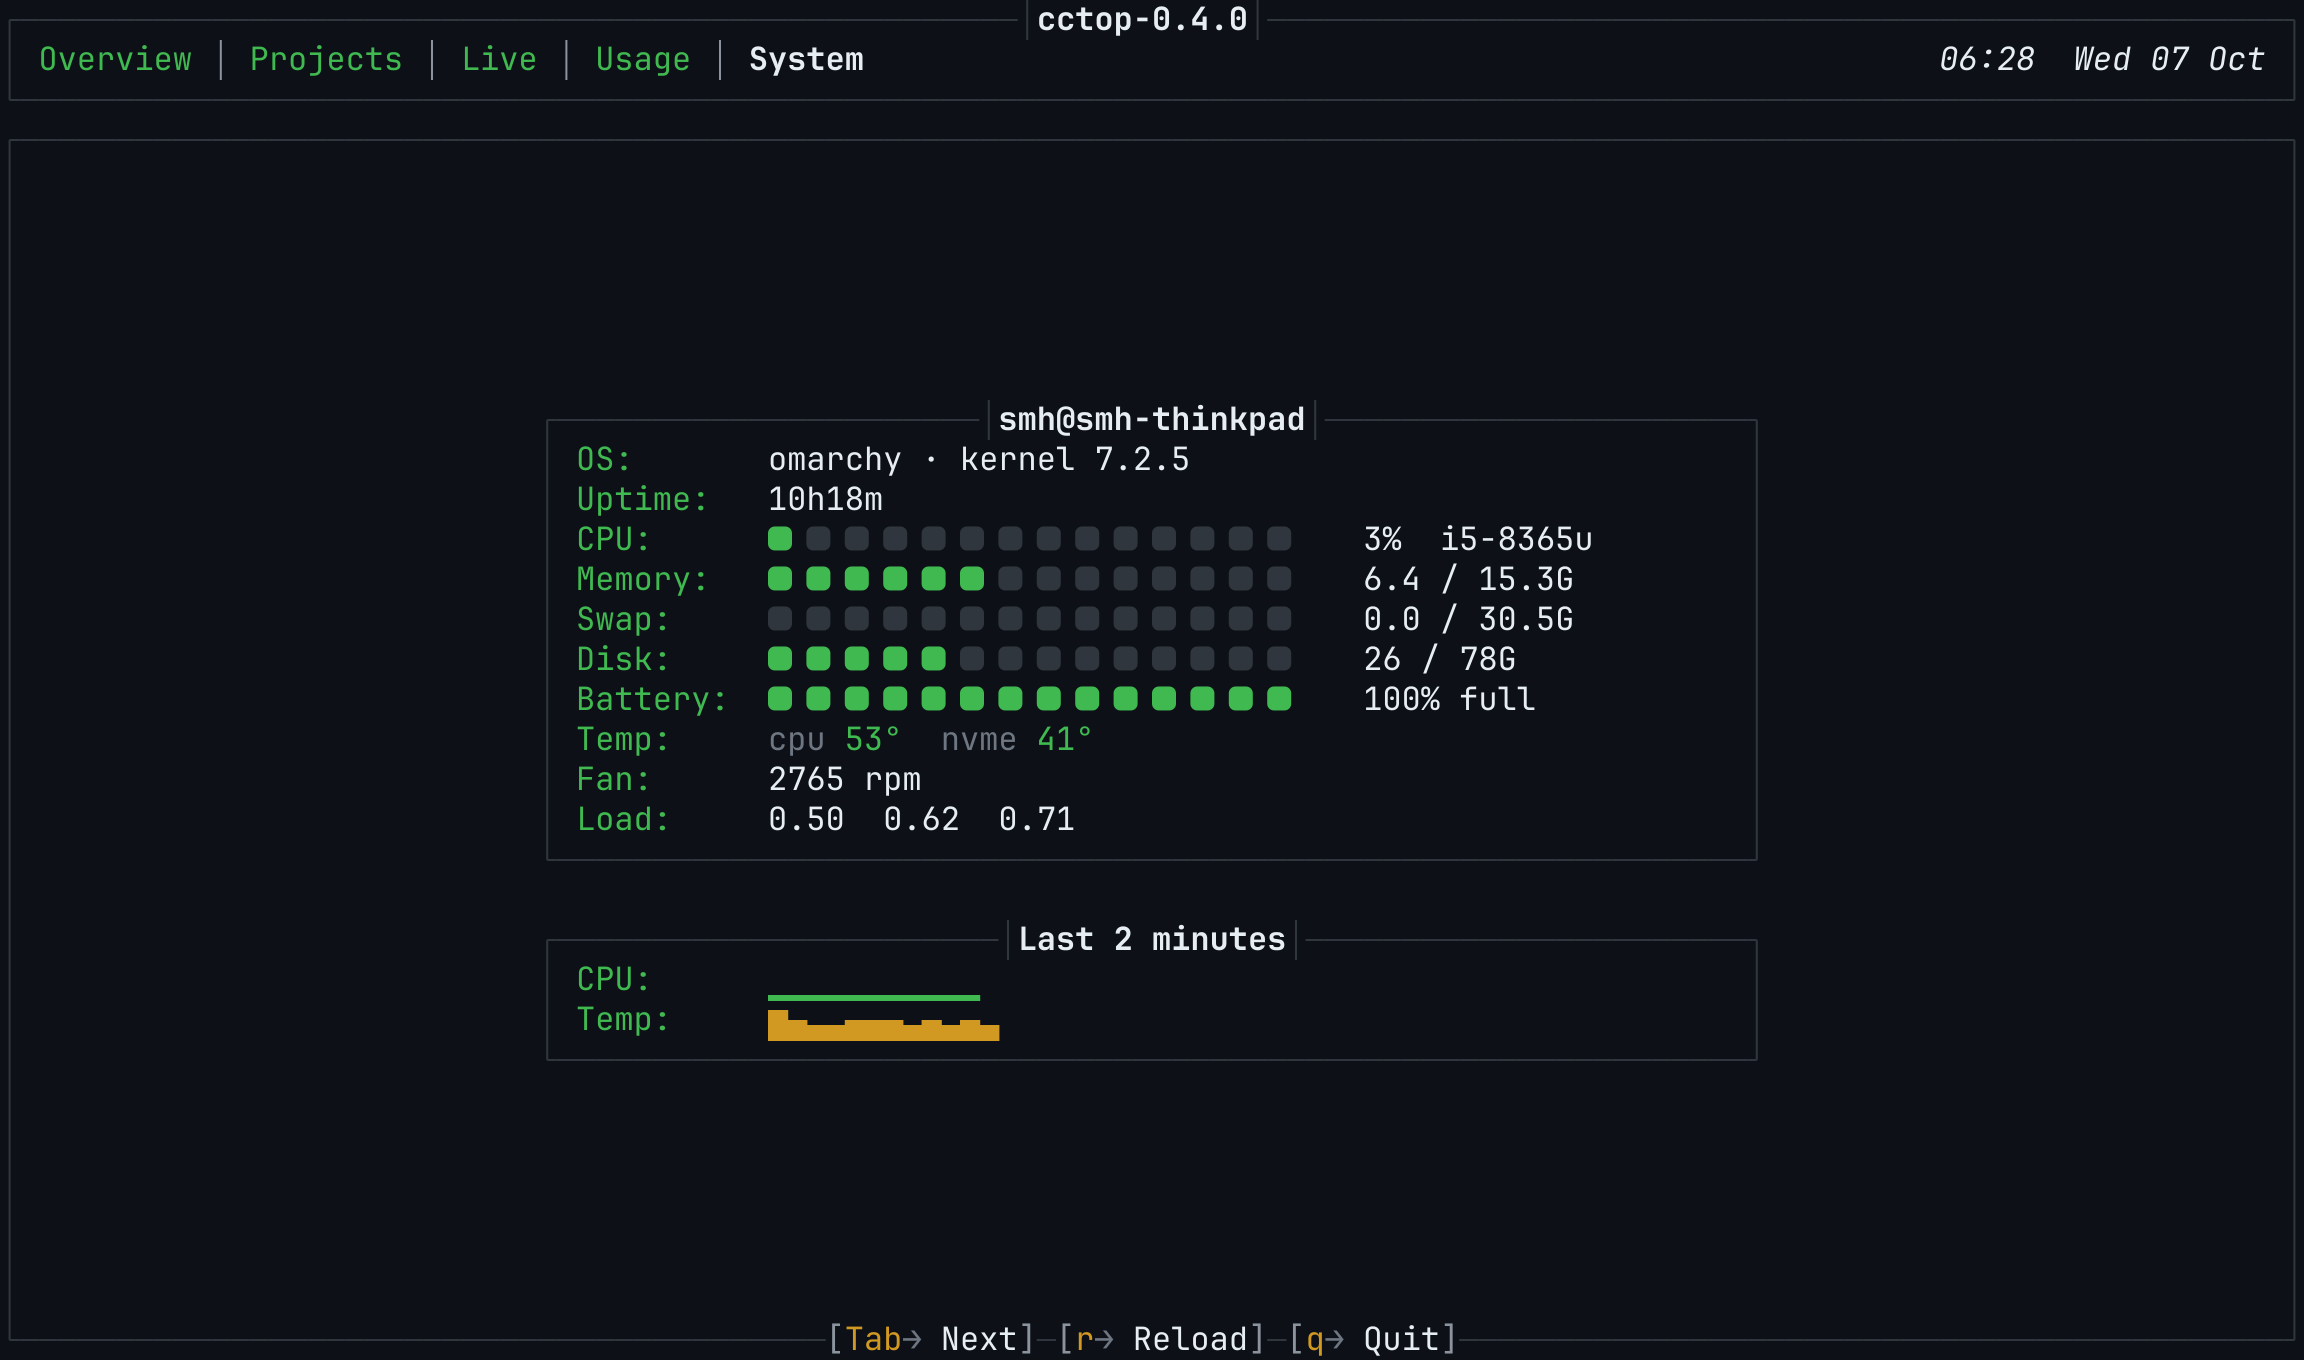Click the omarchy kernel 7.2.5 value
The width and height of the screenshot is (2304, 1360).
tap(979, 459)
